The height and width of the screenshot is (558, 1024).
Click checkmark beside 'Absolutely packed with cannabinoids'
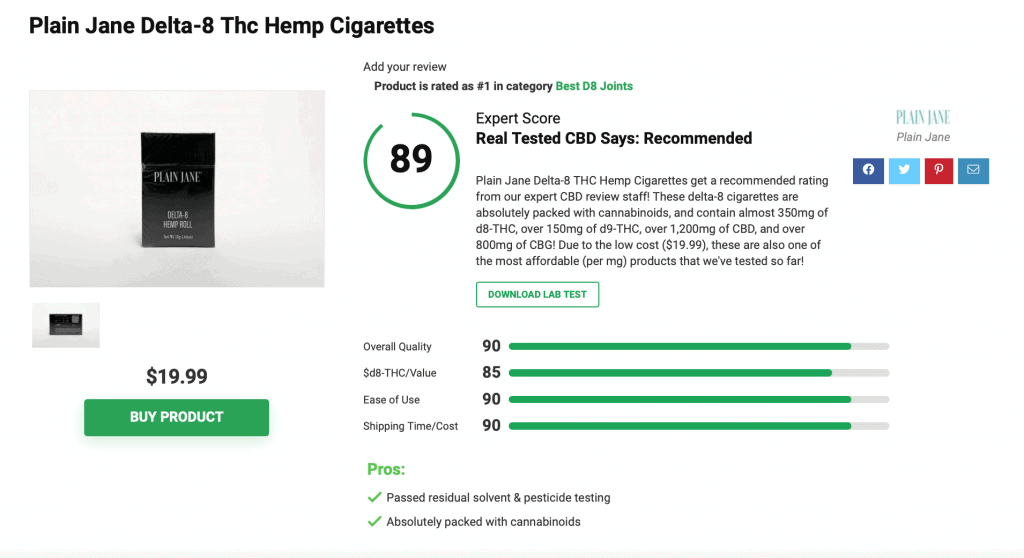coord(374,521)
